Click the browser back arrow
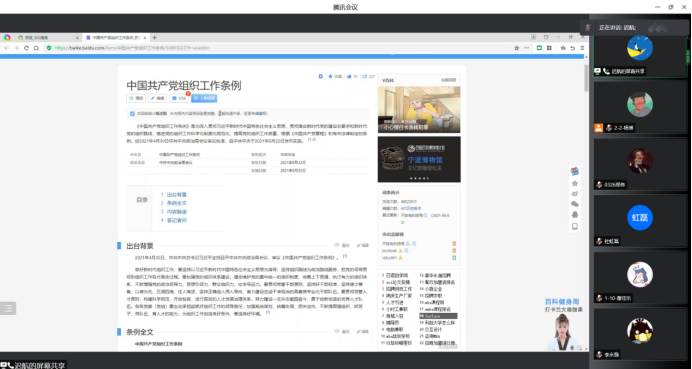The image size is (692, 369). tap(7, 48)
